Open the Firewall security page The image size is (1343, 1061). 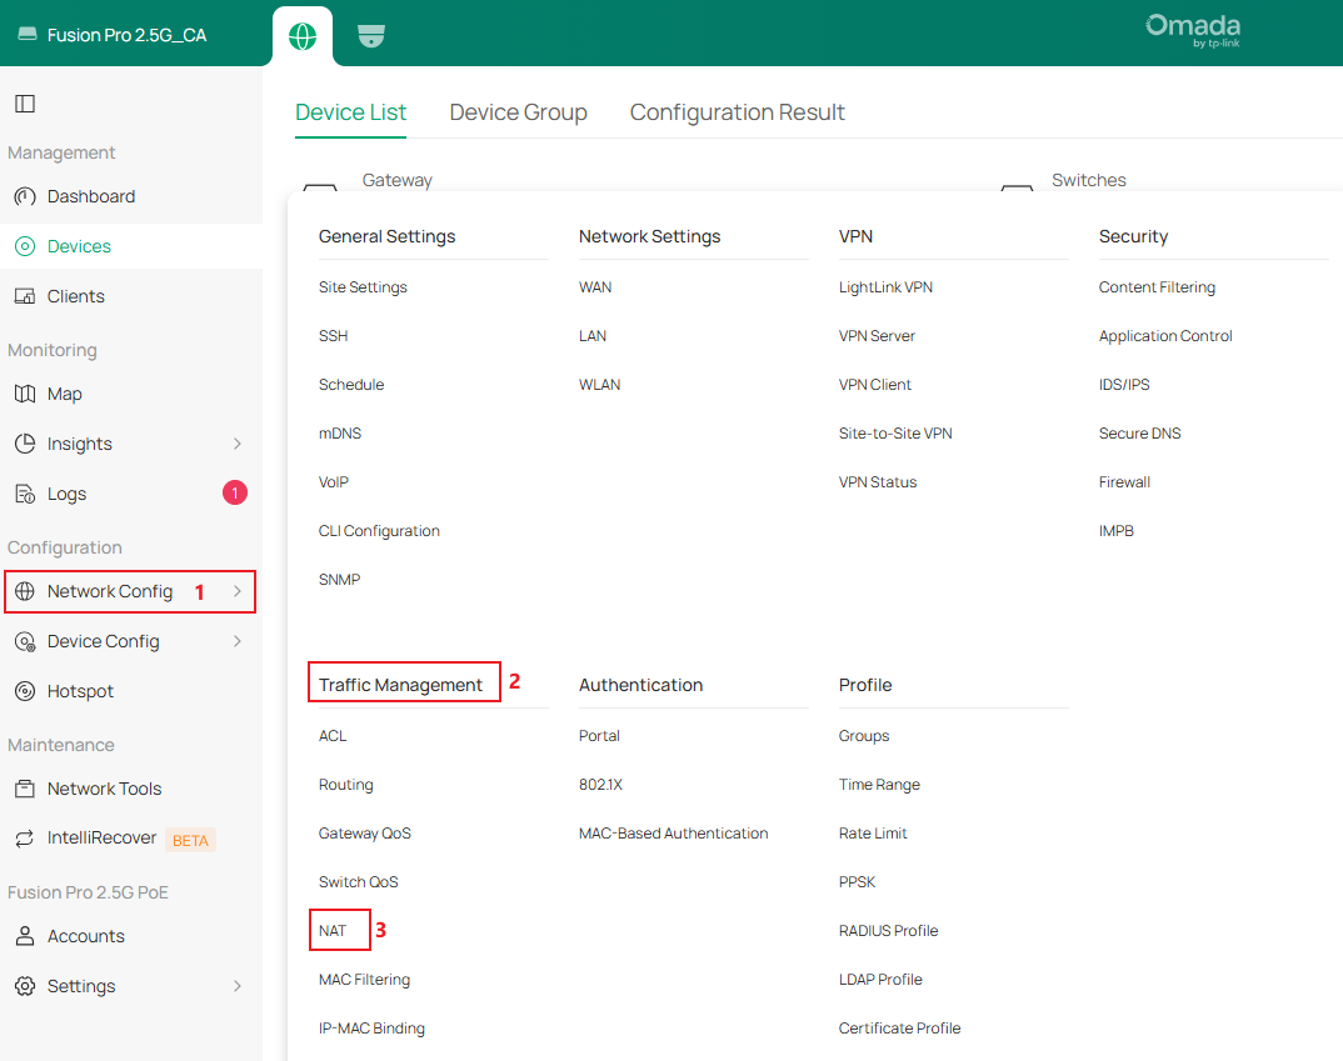pos(1124,482)
